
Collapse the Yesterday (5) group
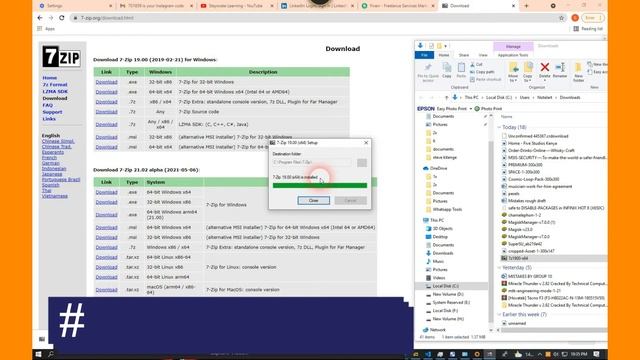pos(499,268)
